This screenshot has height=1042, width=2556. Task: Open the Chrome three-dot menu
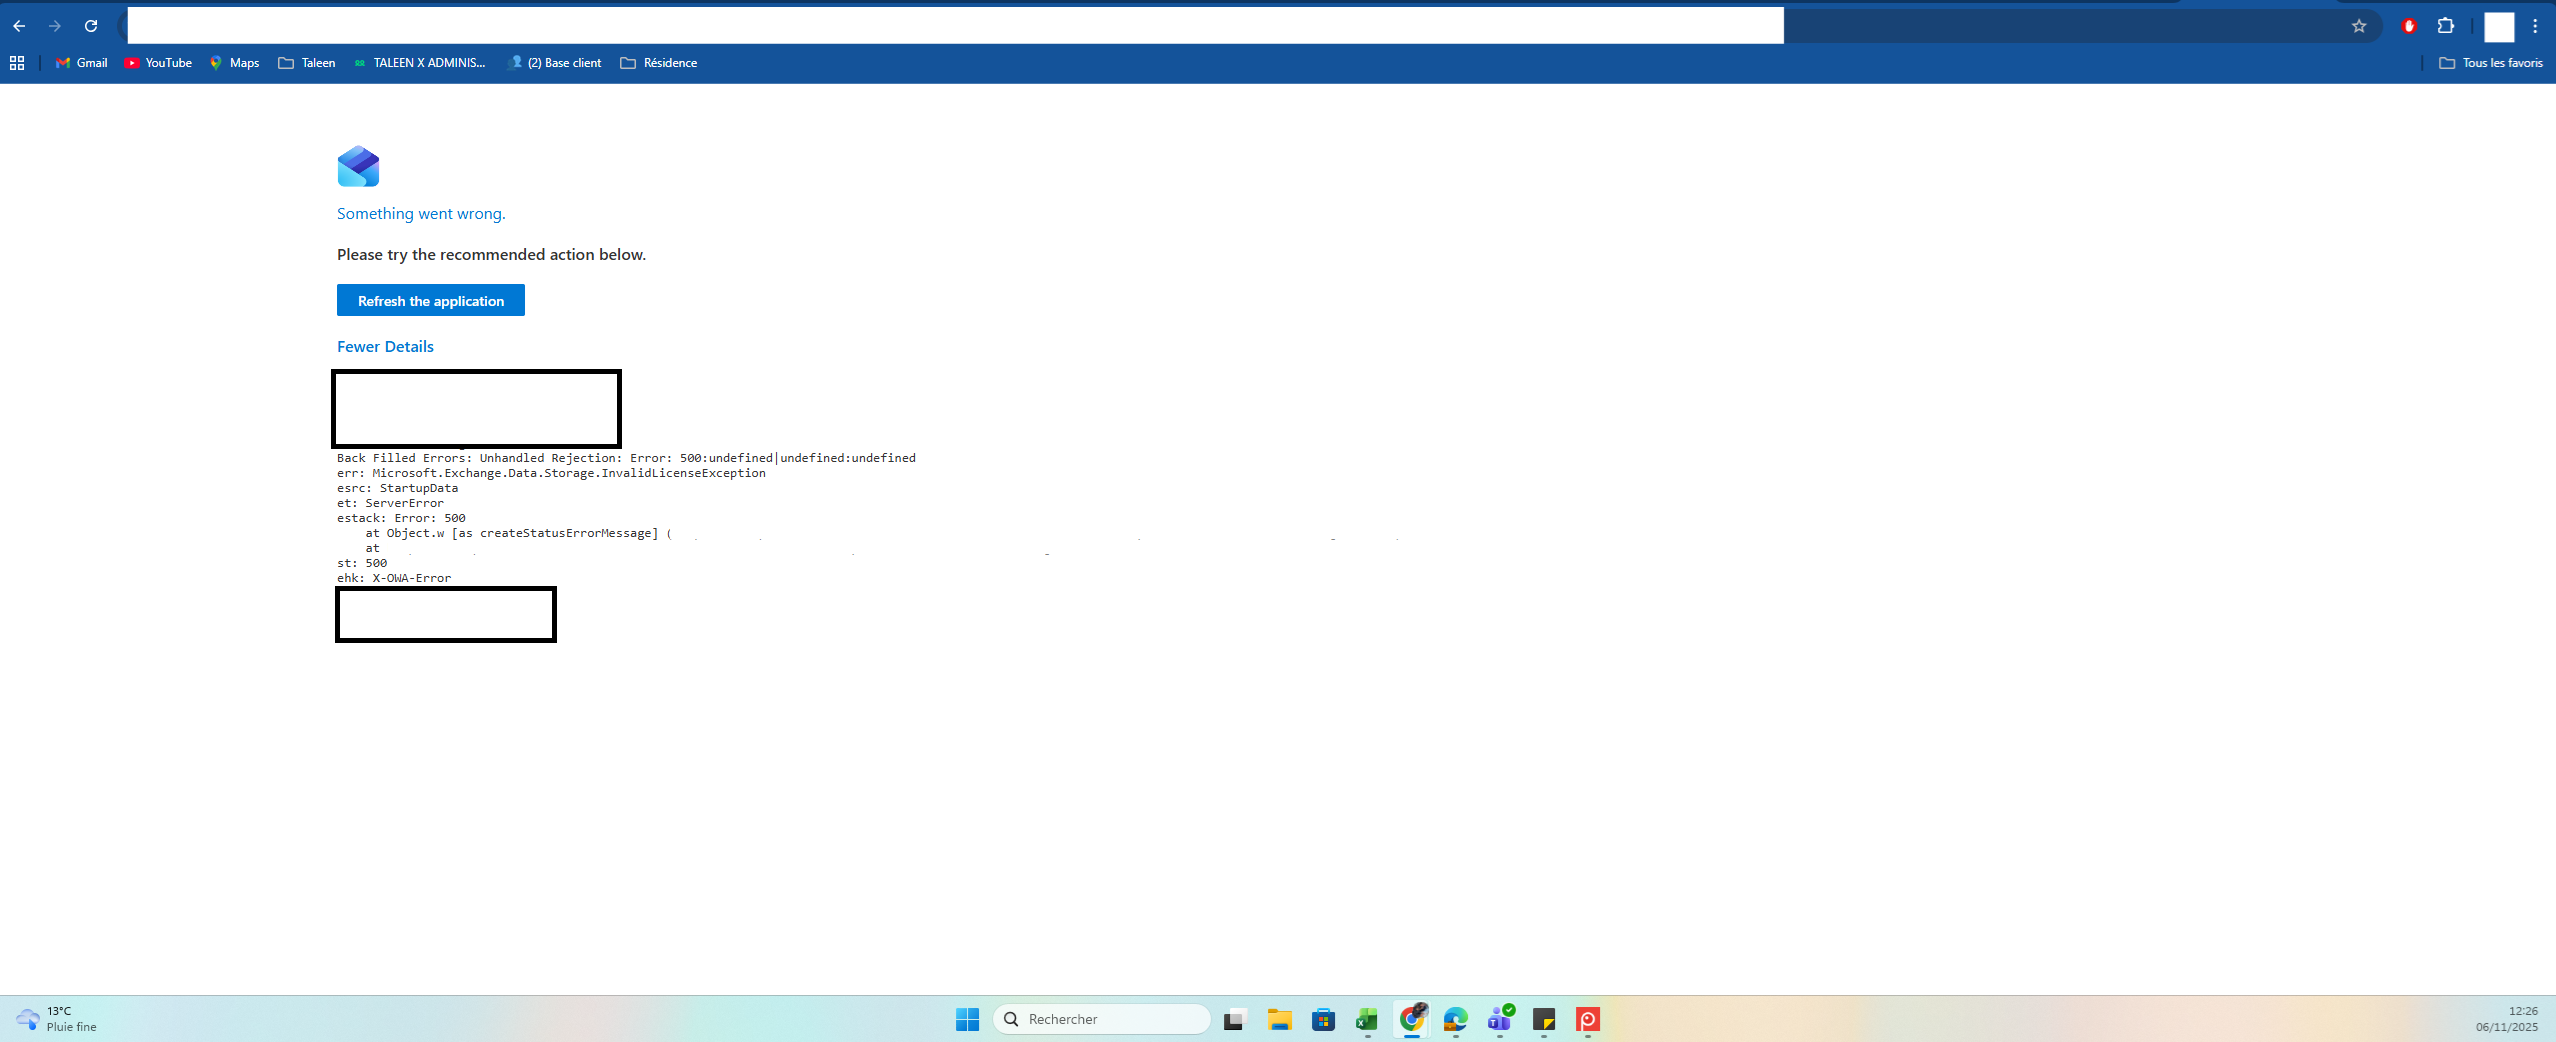(2535, 26)
